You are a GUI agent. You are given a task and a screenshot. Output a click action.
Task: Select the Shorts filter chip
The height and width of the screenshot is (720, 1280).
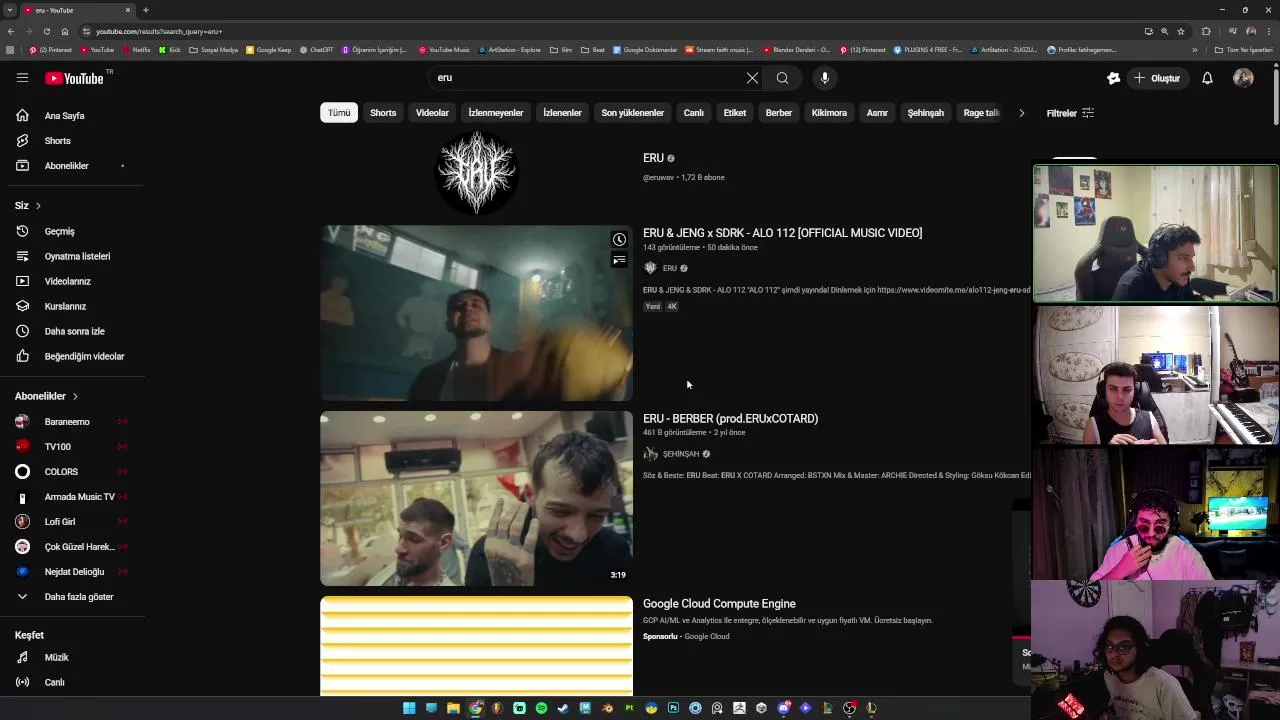click(x=383, y=113)
